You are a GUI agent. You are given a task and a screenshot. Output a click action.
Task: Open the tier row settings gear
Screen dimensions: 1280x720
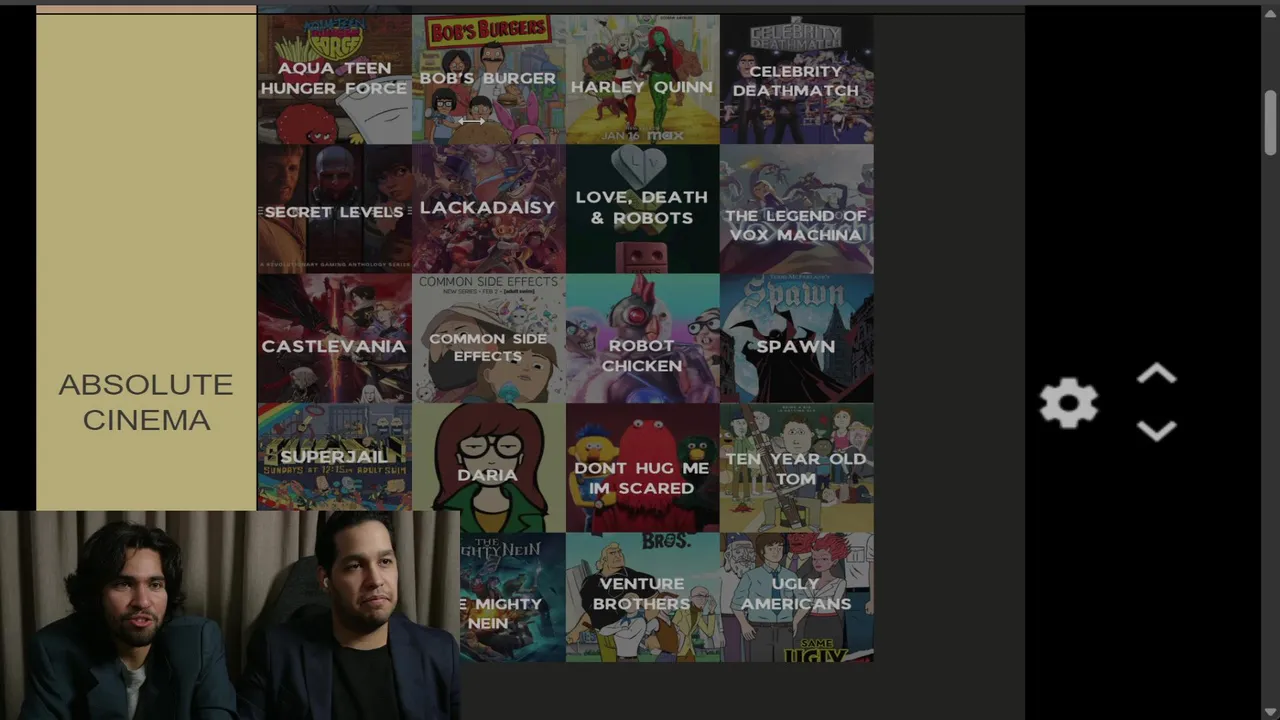[1068, 403]
